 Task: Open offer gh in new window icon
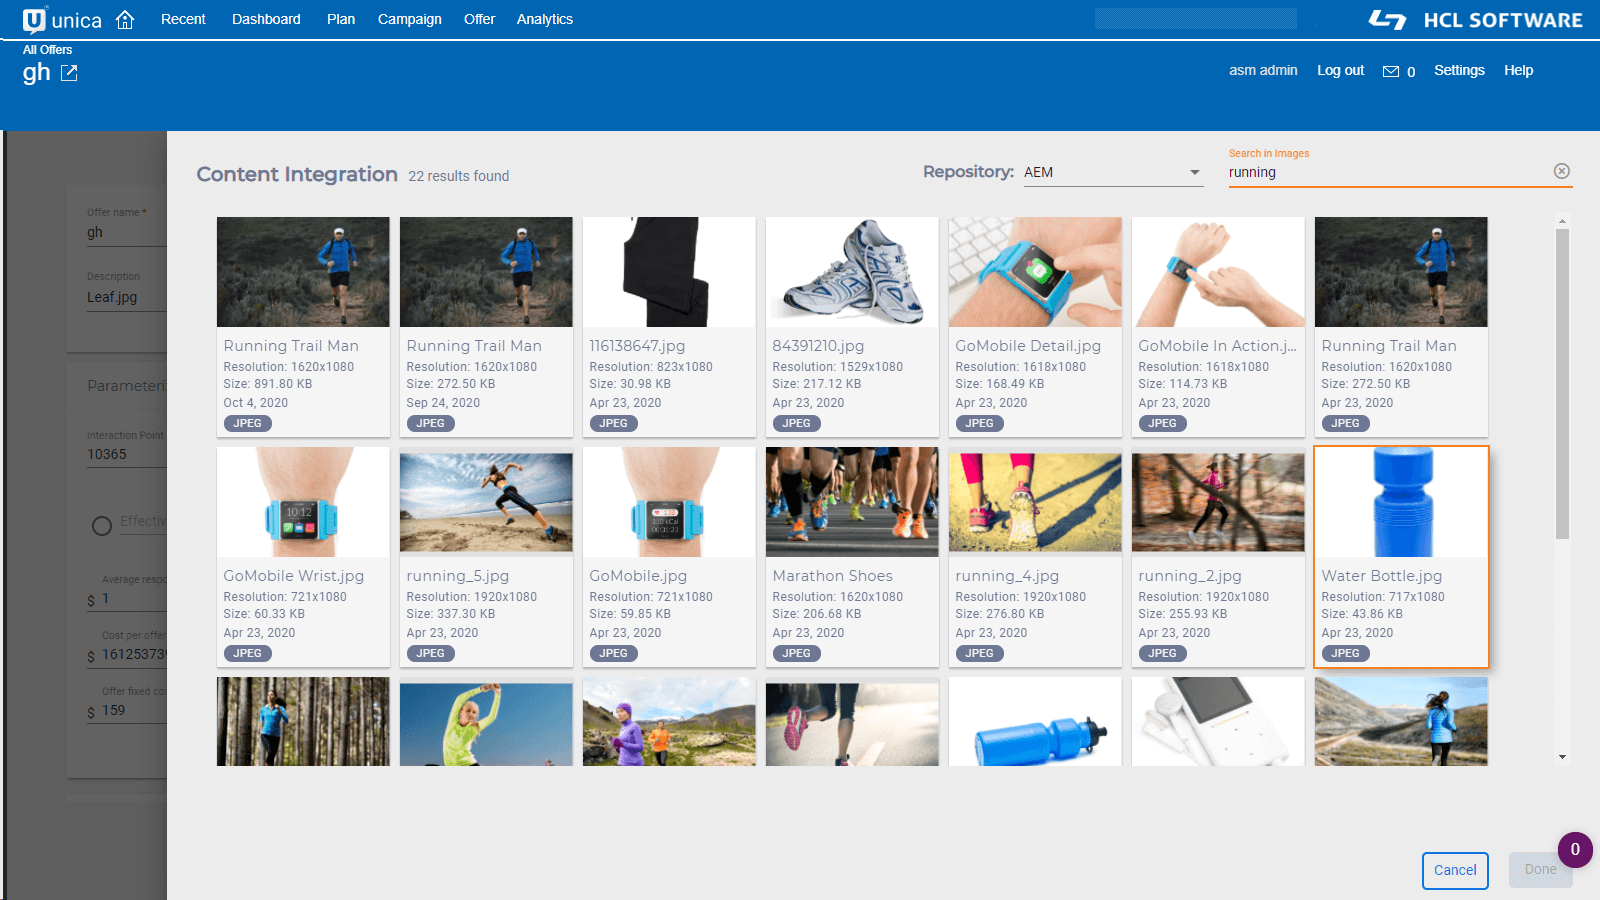pyautogui.click(x=69, y=73)
